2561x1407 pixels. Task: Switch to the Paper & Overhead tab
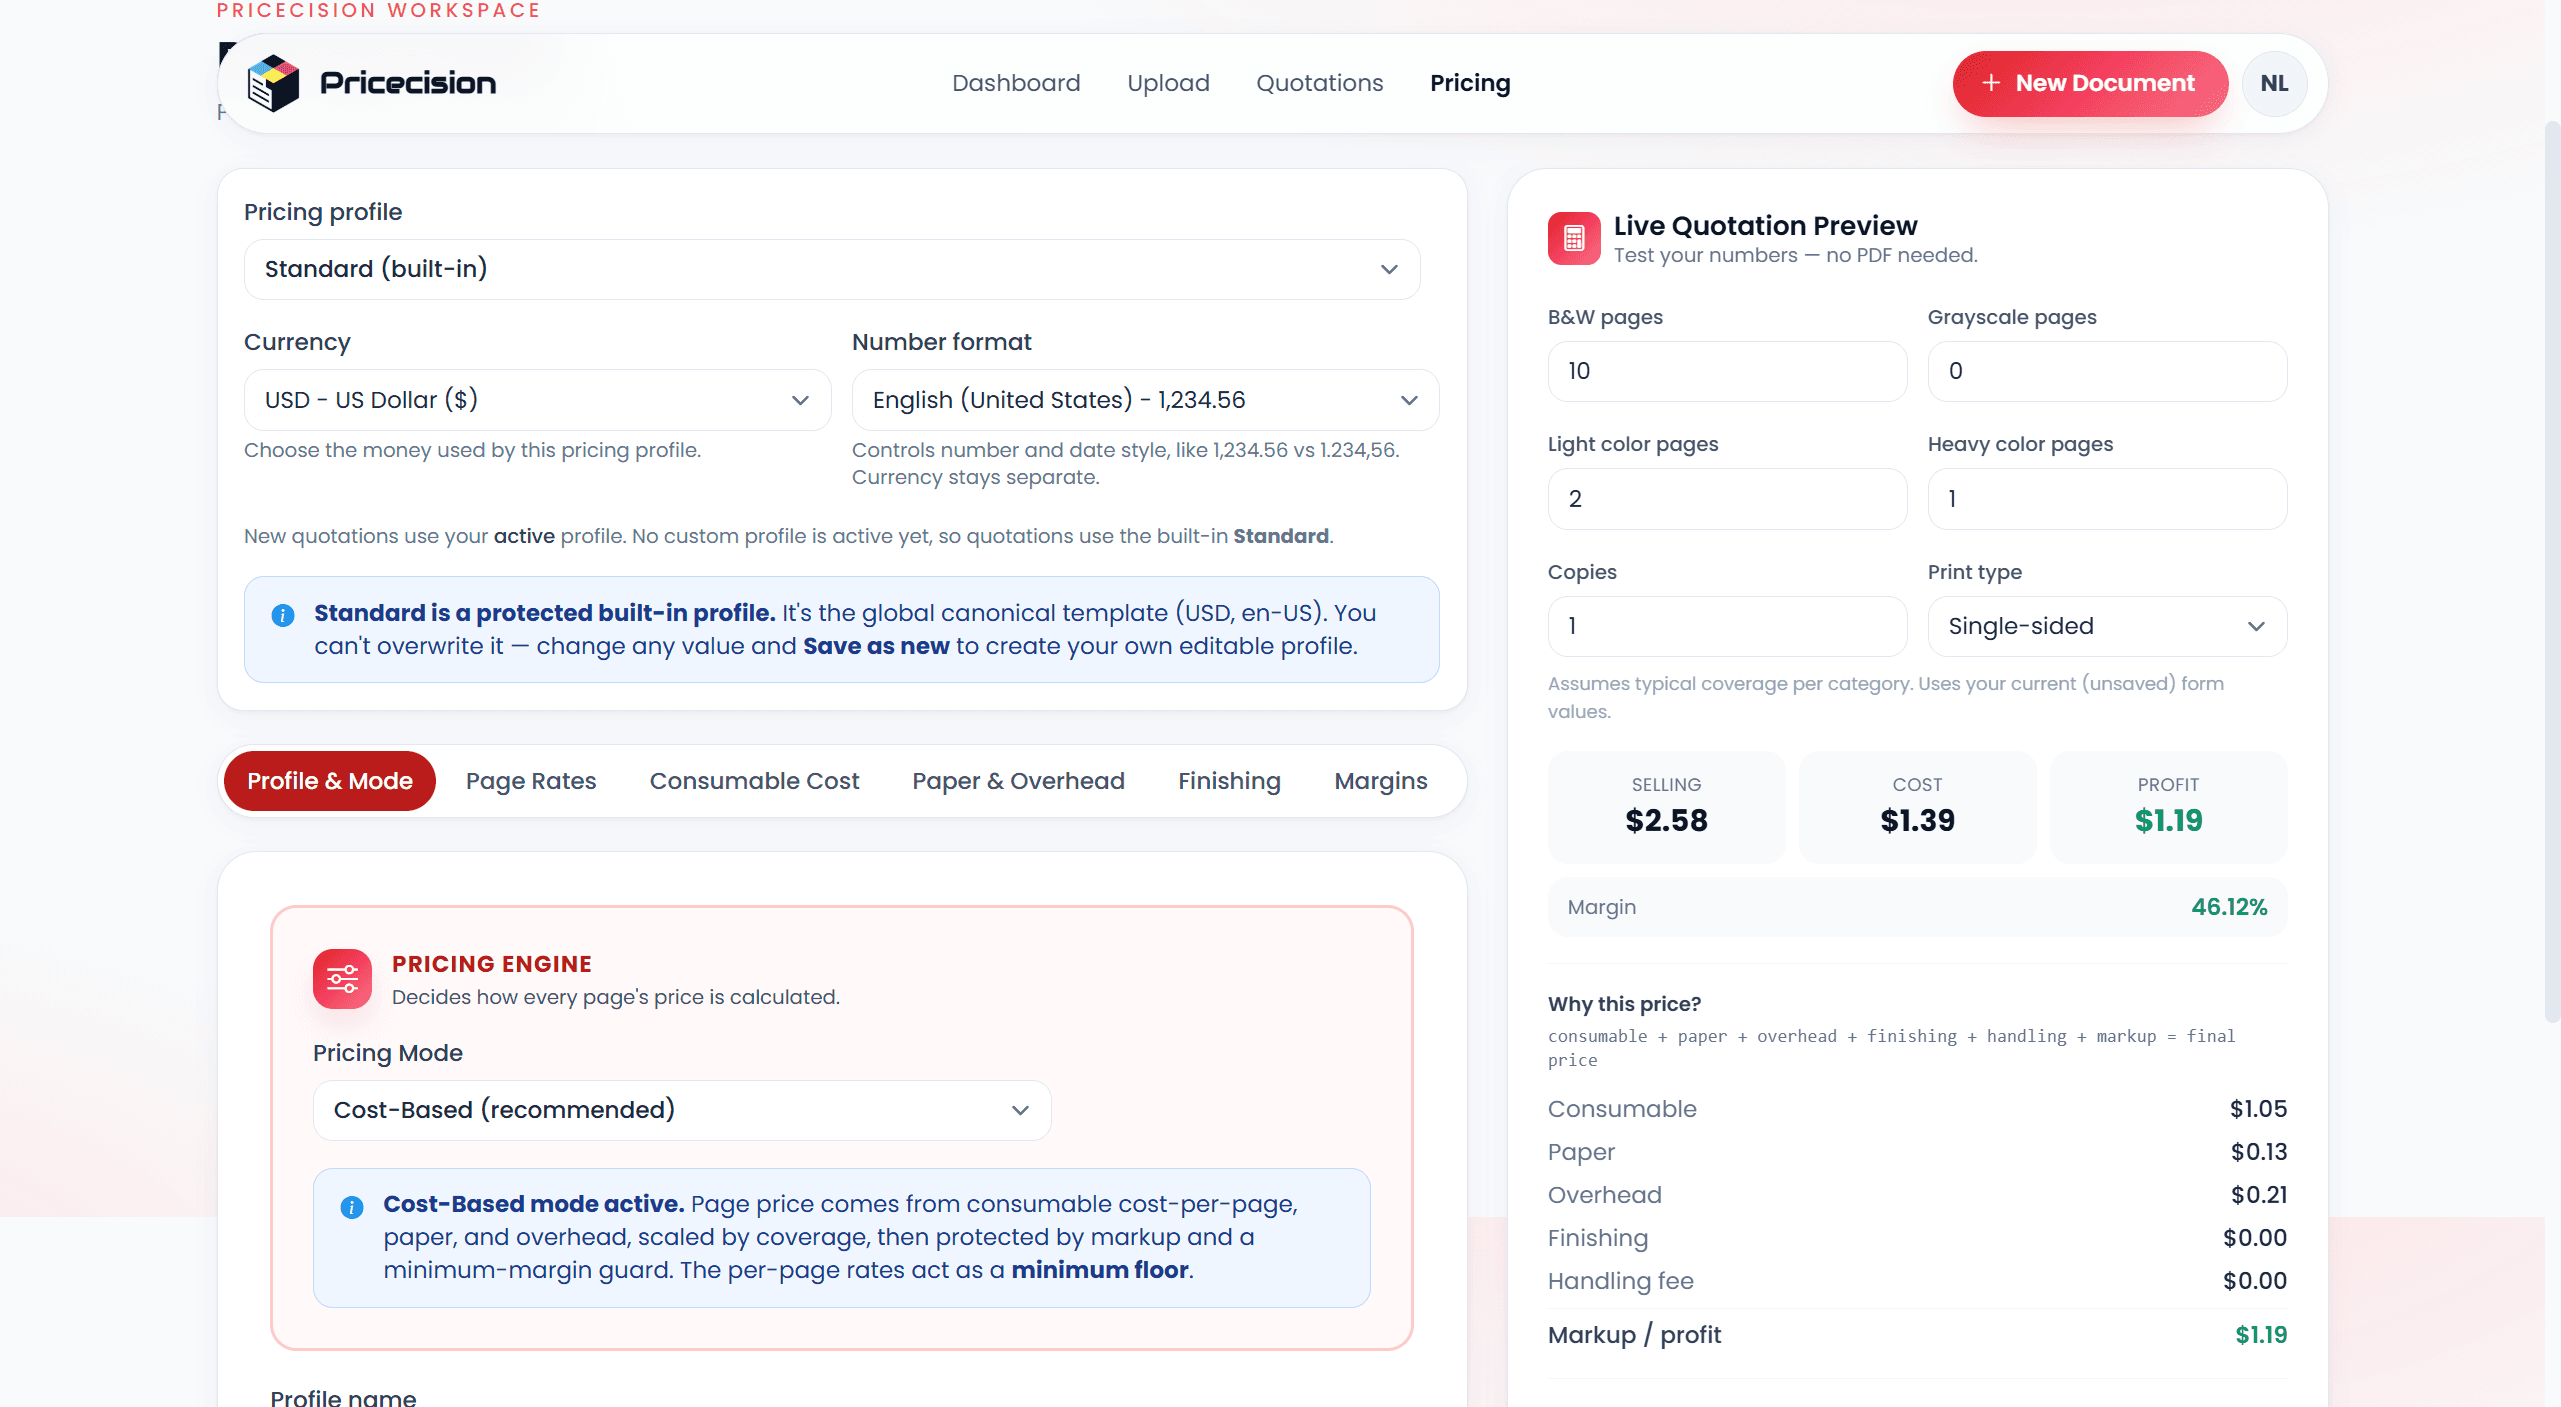[1018, 781]
